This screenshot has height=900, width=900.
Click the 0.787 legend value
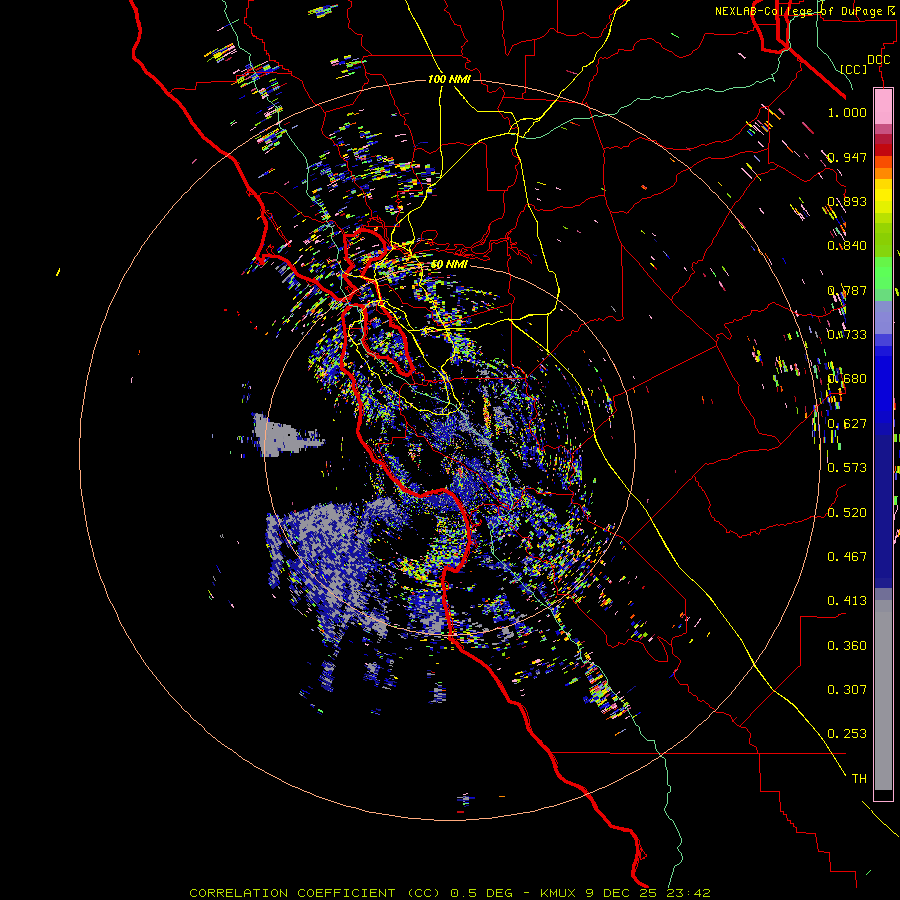coord(847,290)
